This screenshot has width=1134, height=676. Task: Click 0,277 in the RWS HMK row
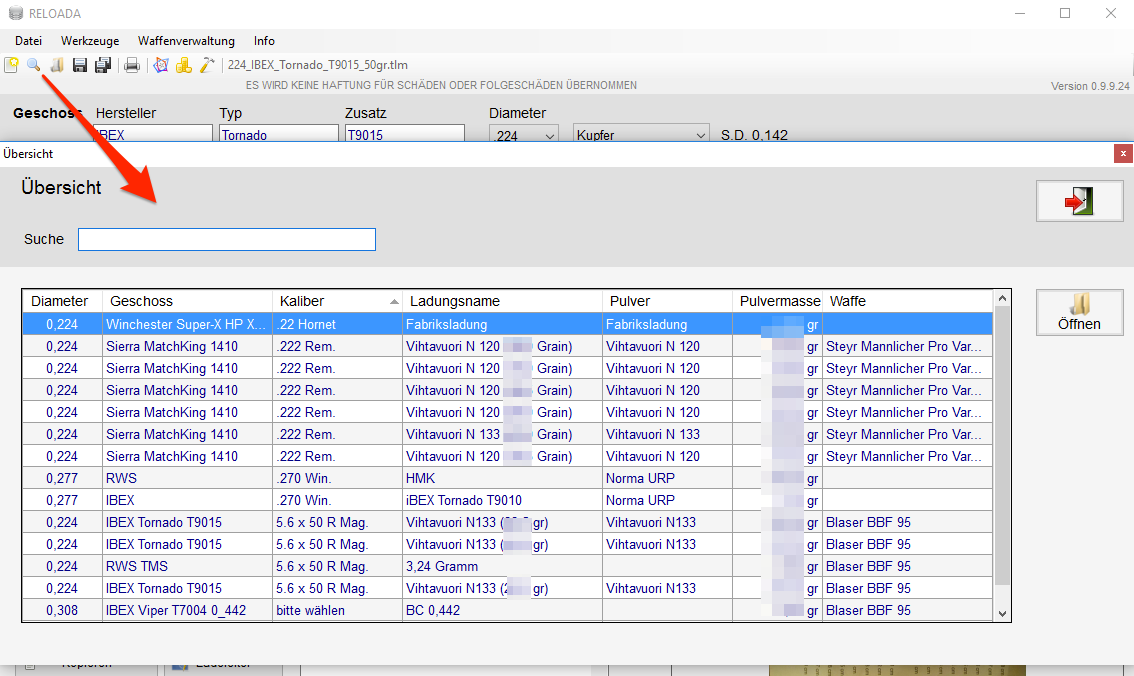coord(62,479)
